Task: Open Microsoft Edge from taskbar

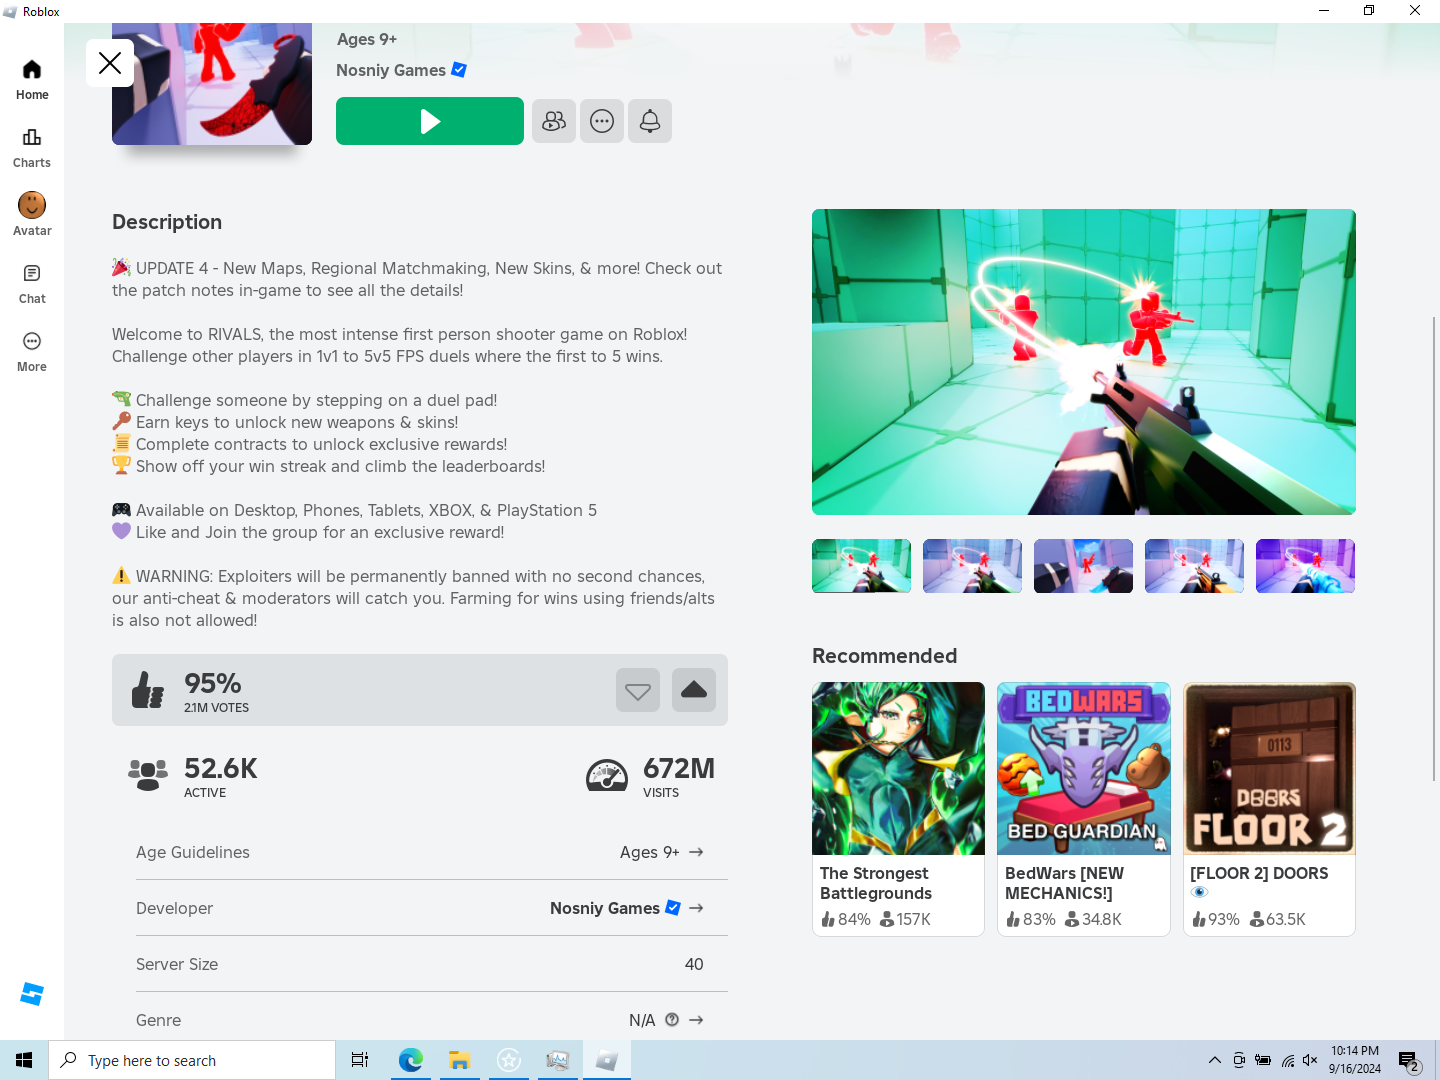Action: coord(410,1060)
